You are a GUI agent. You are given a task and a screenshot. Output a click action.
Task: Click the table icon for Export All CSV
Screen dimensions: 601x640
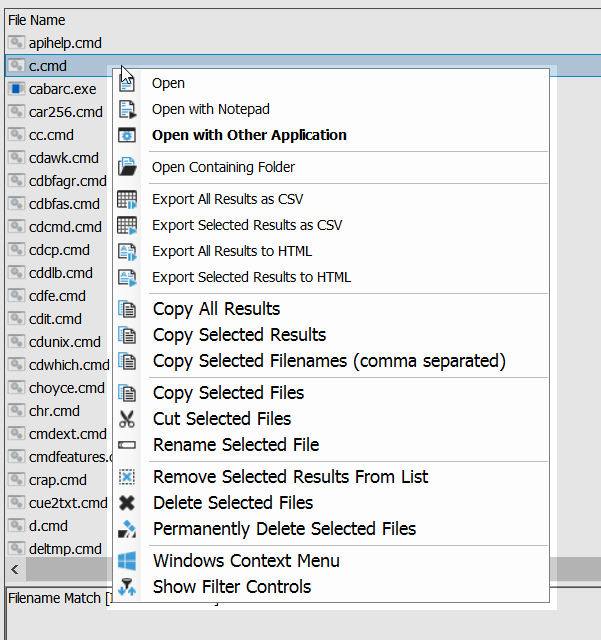coord(127,199)
